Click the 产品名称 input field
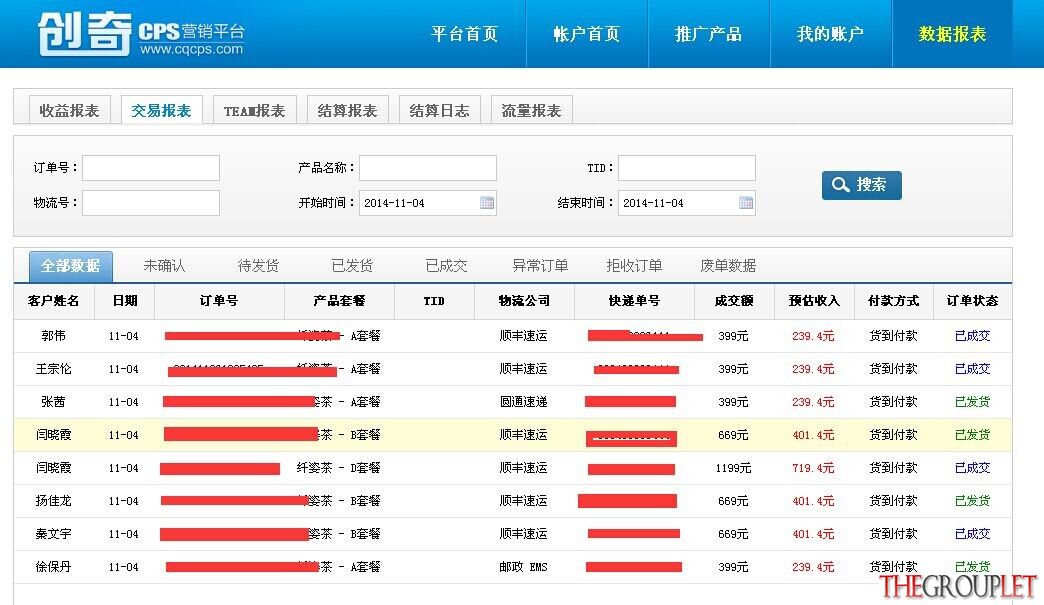This screenshot has width=1044, height=605. 428,168
